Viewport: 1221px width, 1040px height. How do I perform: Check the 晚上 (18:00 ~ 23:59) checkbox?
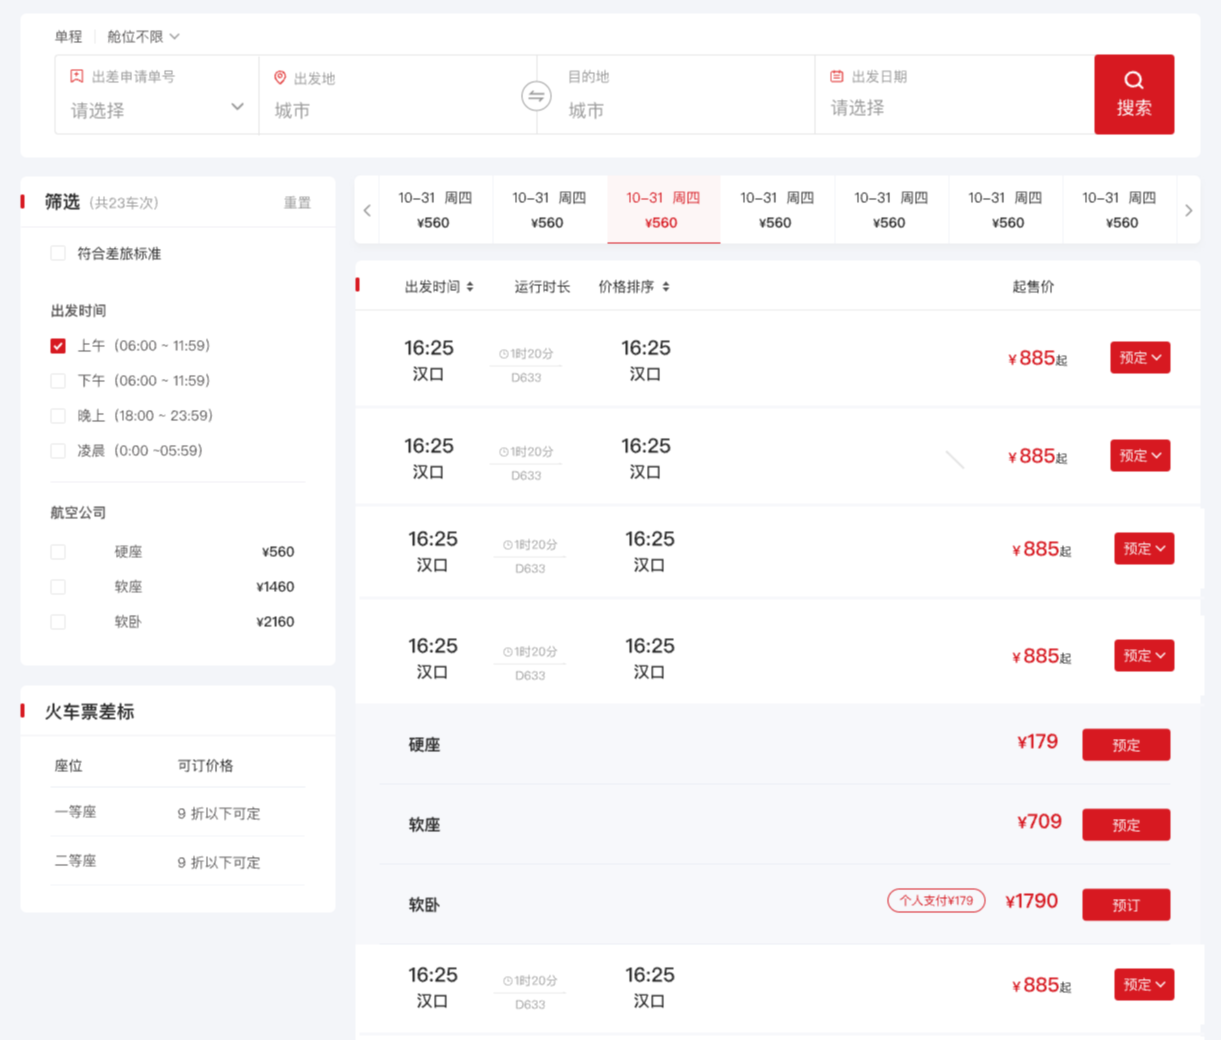coord(58,416)
